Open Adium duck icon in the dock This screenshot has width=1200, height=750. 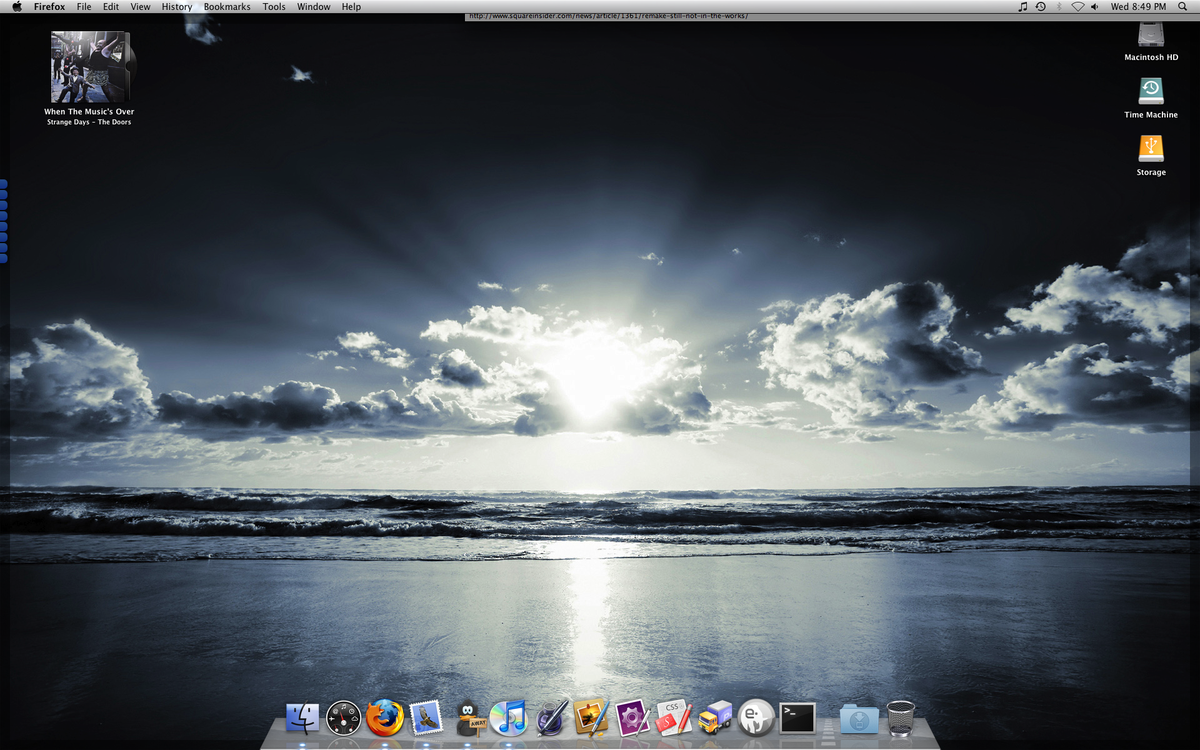[x=468, y=717]
